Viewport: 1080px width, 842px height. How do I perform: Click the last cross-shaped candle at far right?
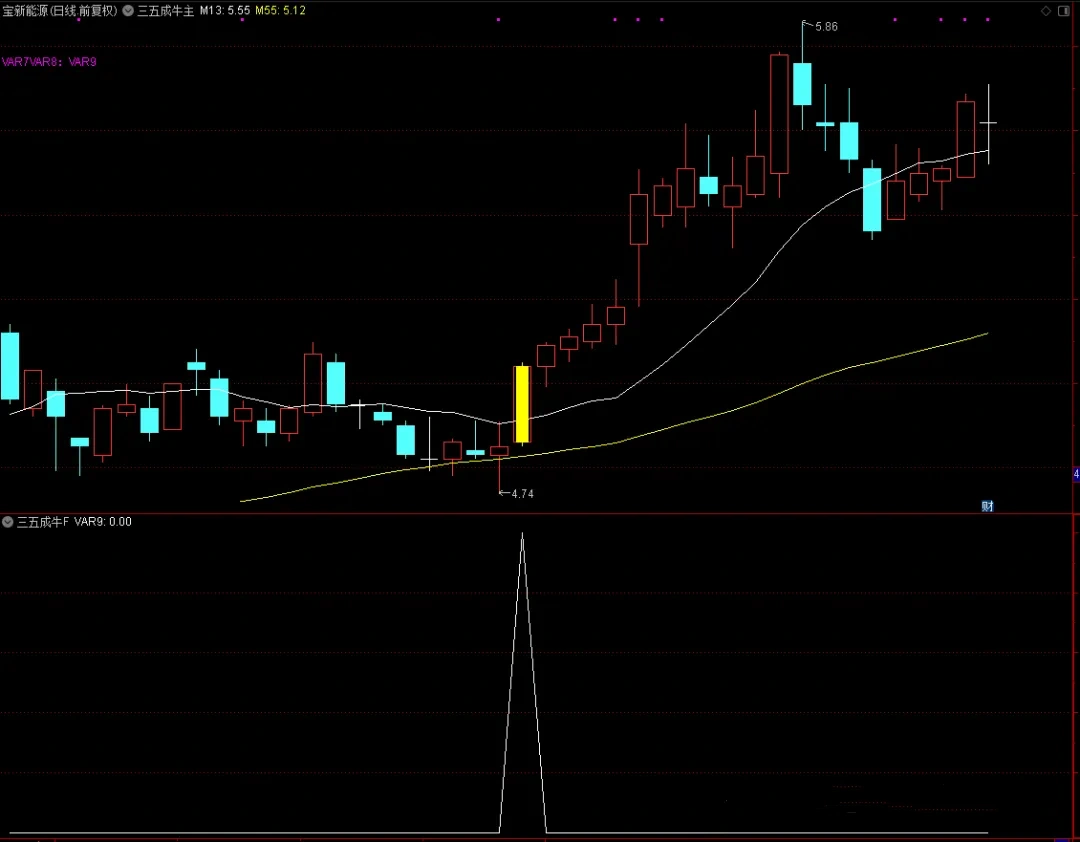(x=988, y=123)
